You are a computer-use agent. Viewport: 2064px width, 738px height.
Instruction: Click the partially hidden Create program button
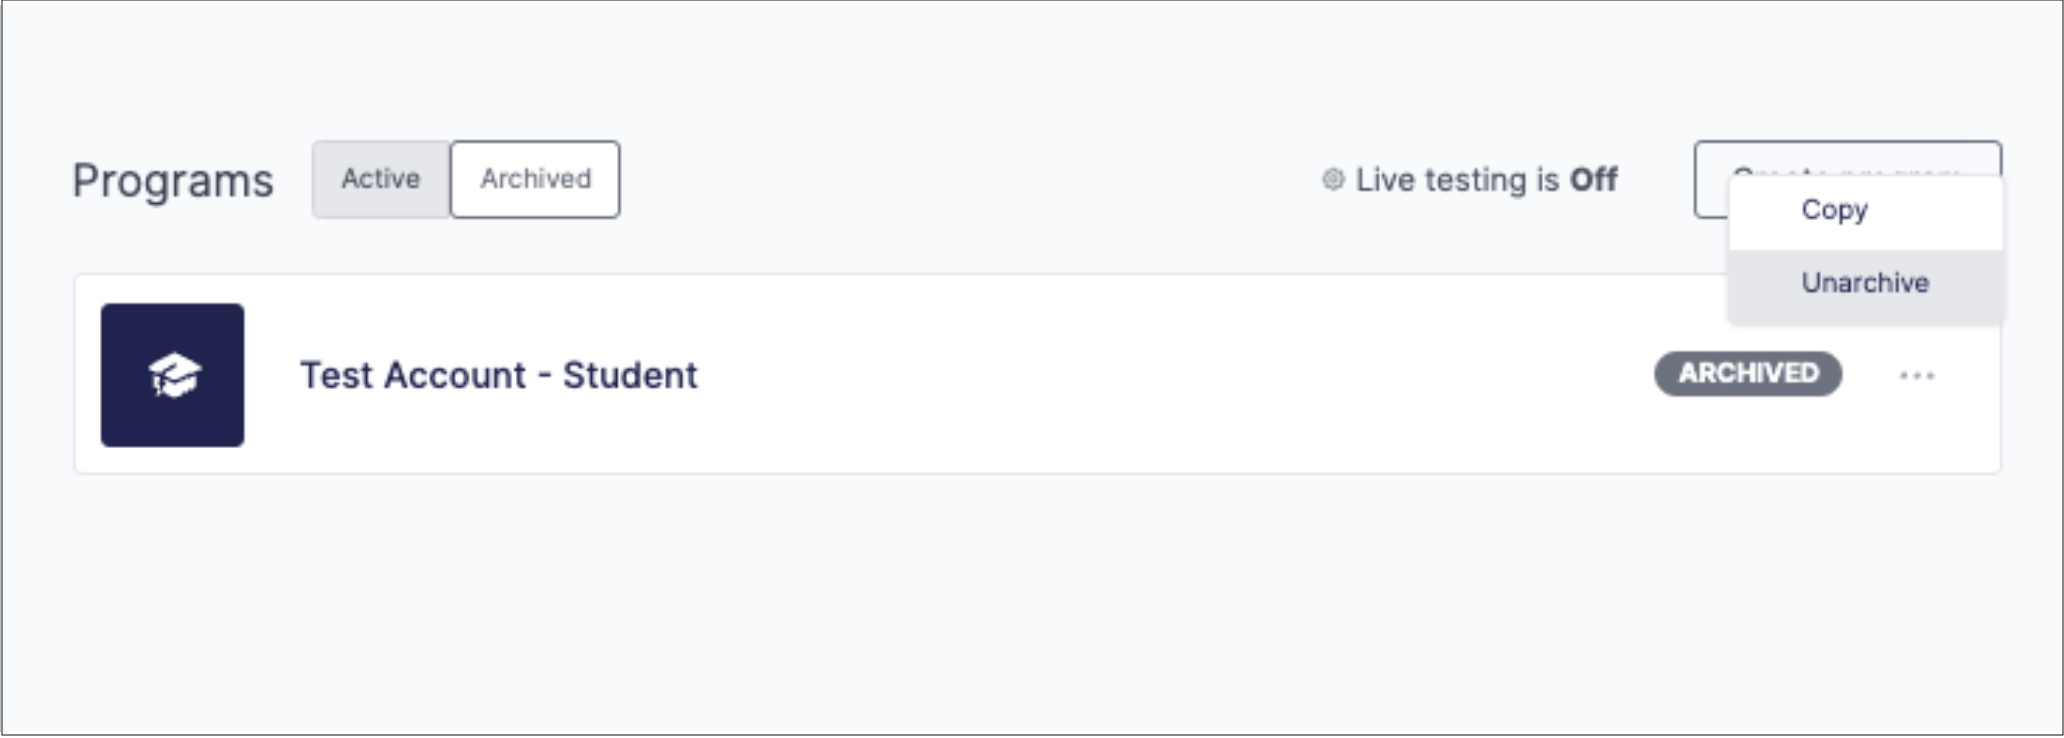(1711, 179)
